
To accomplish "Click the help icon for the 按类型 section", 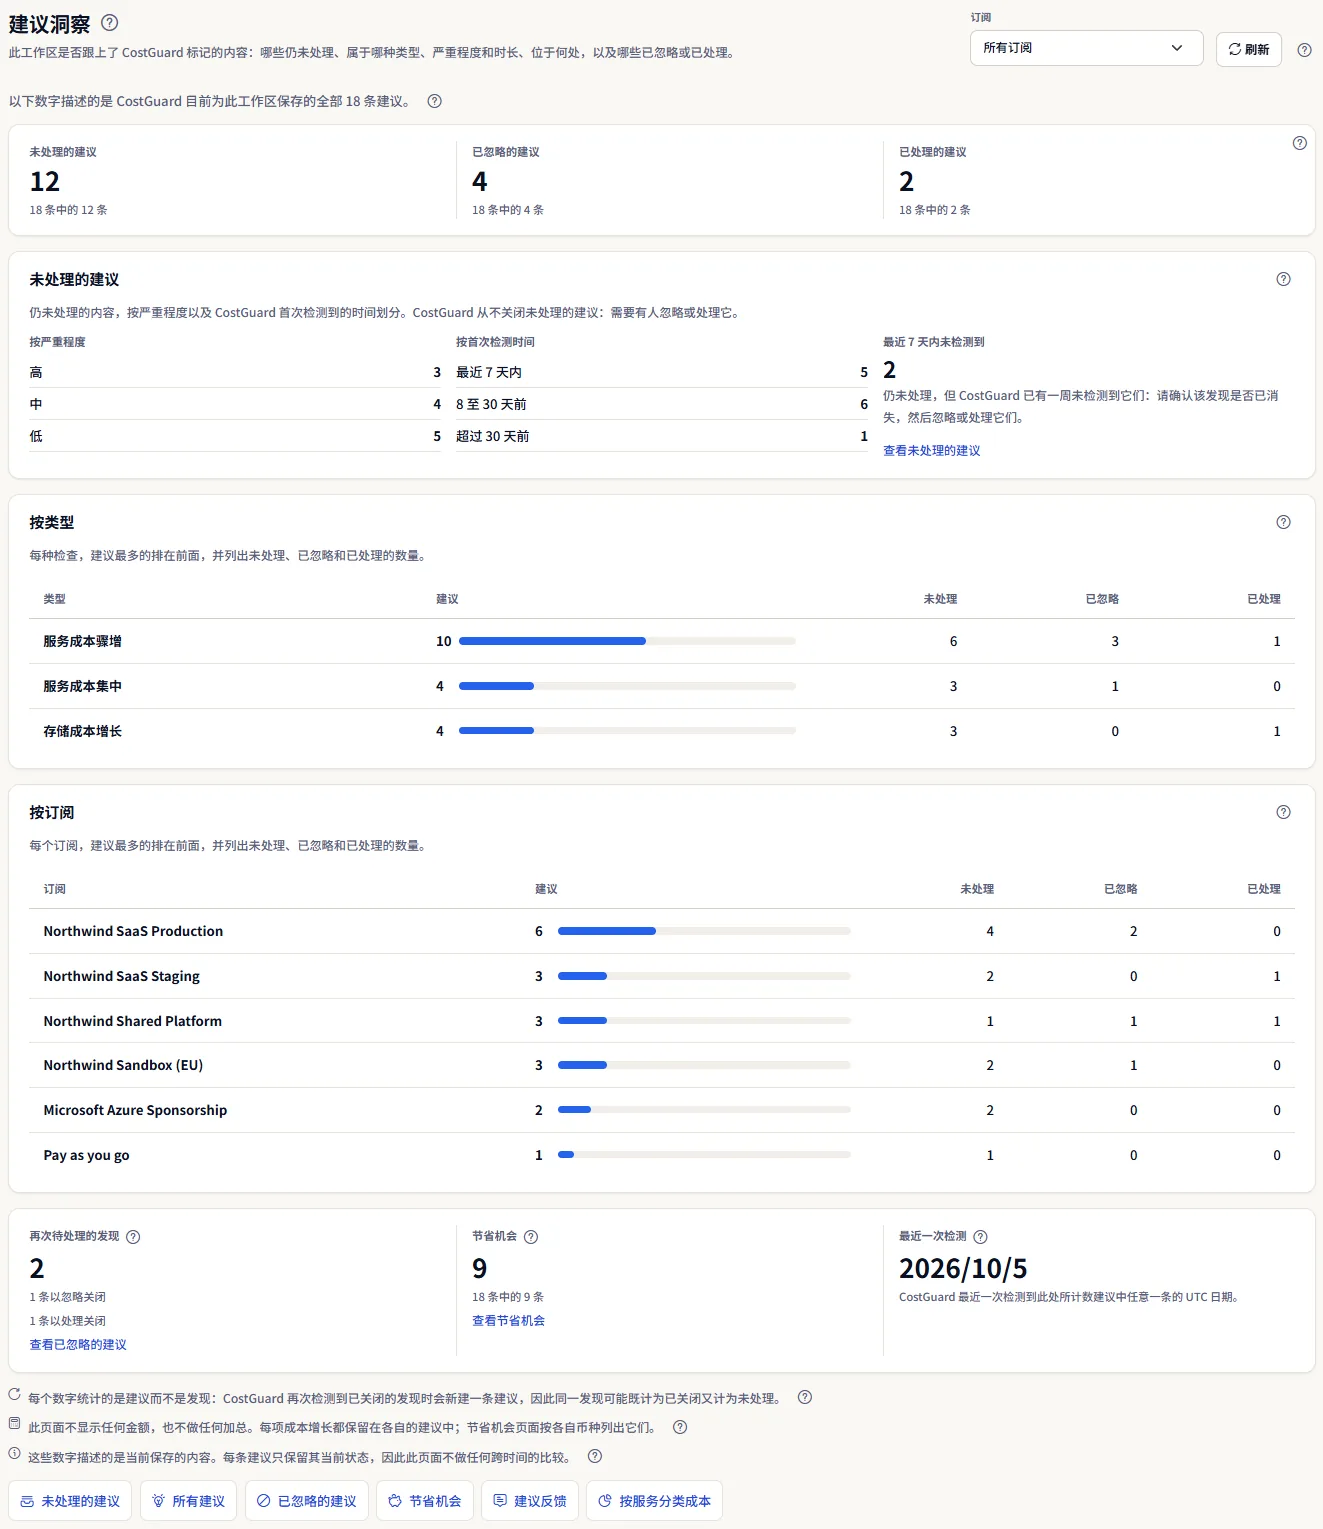I will tap(1284, 522).
